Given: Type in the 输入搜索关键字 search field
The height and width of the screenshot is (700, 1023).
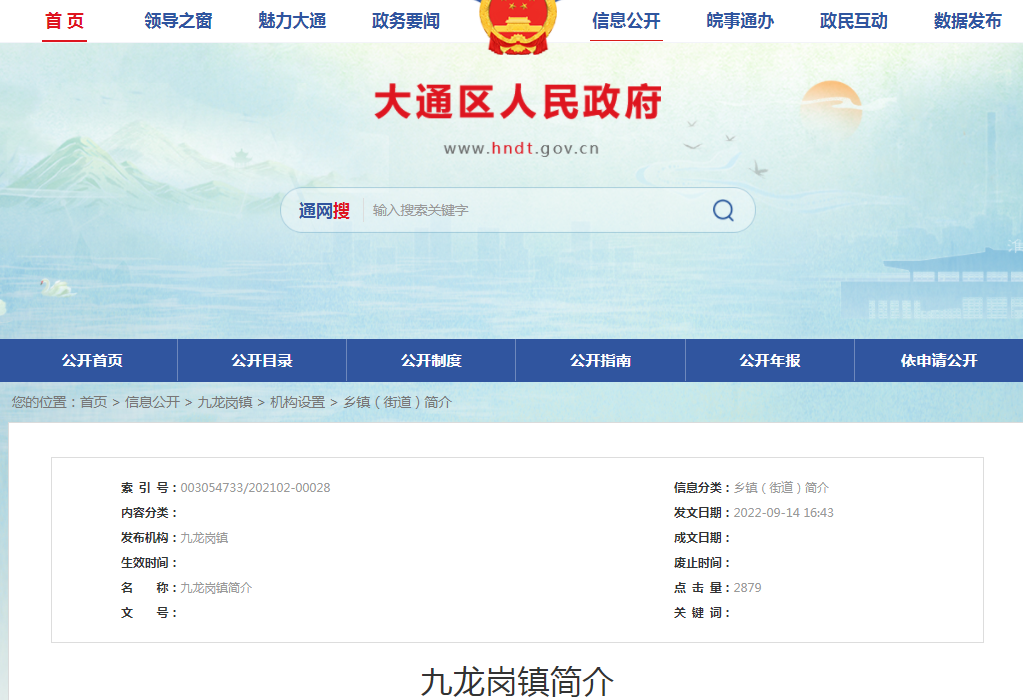Looking at the screenshot, I should pos(530,211).
